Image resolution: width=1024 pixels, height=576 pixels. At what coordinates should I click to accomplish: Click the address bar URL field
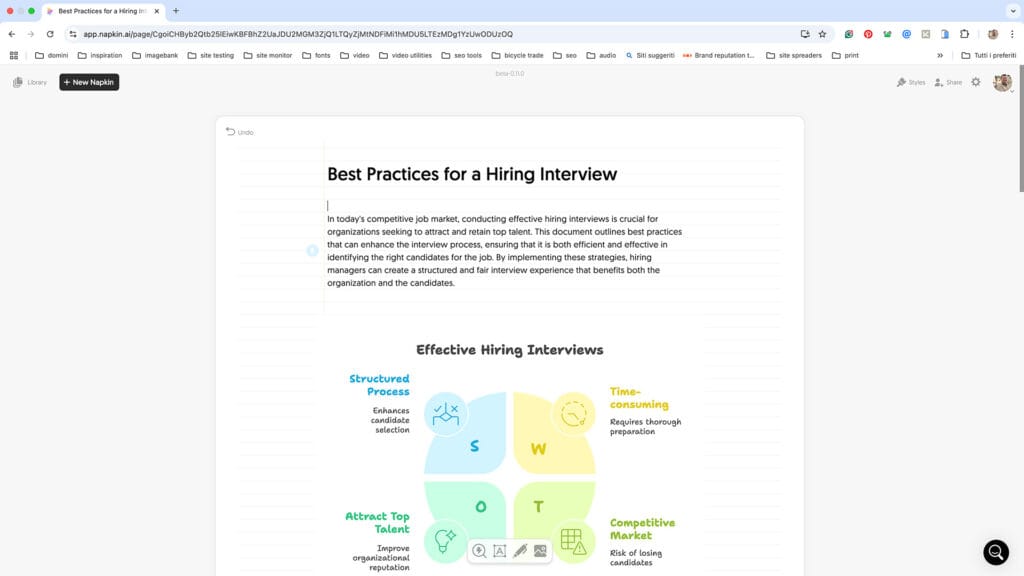click(x=400, y=34)
